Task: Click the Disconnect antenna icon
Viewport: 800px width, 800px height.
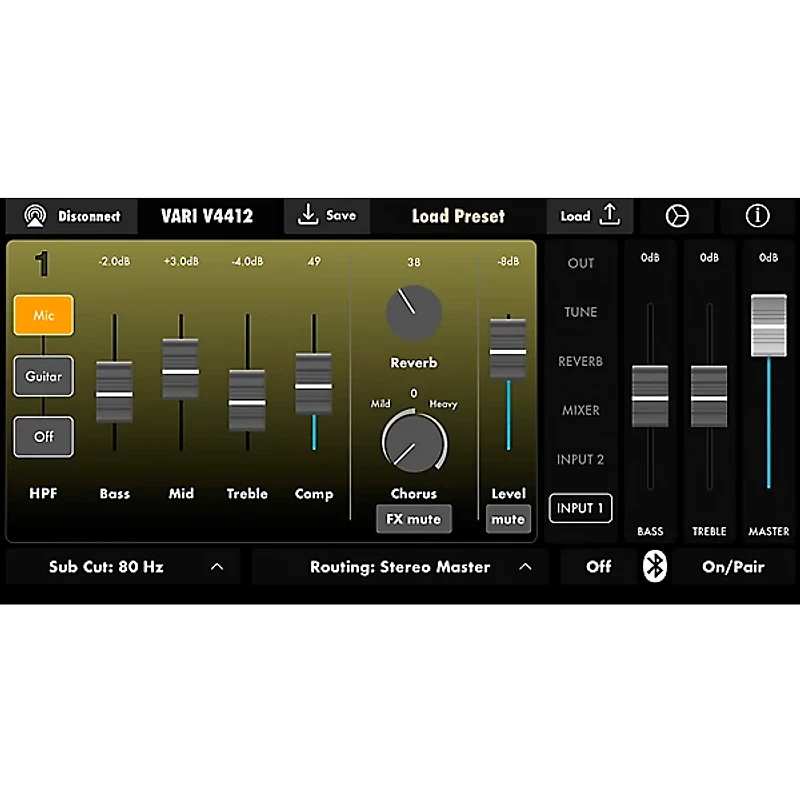Action: [x=37, y=215]
